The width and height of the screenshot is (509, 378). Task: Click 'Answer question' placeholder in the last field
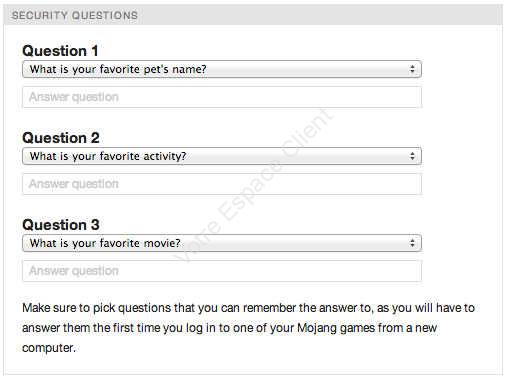74,271
